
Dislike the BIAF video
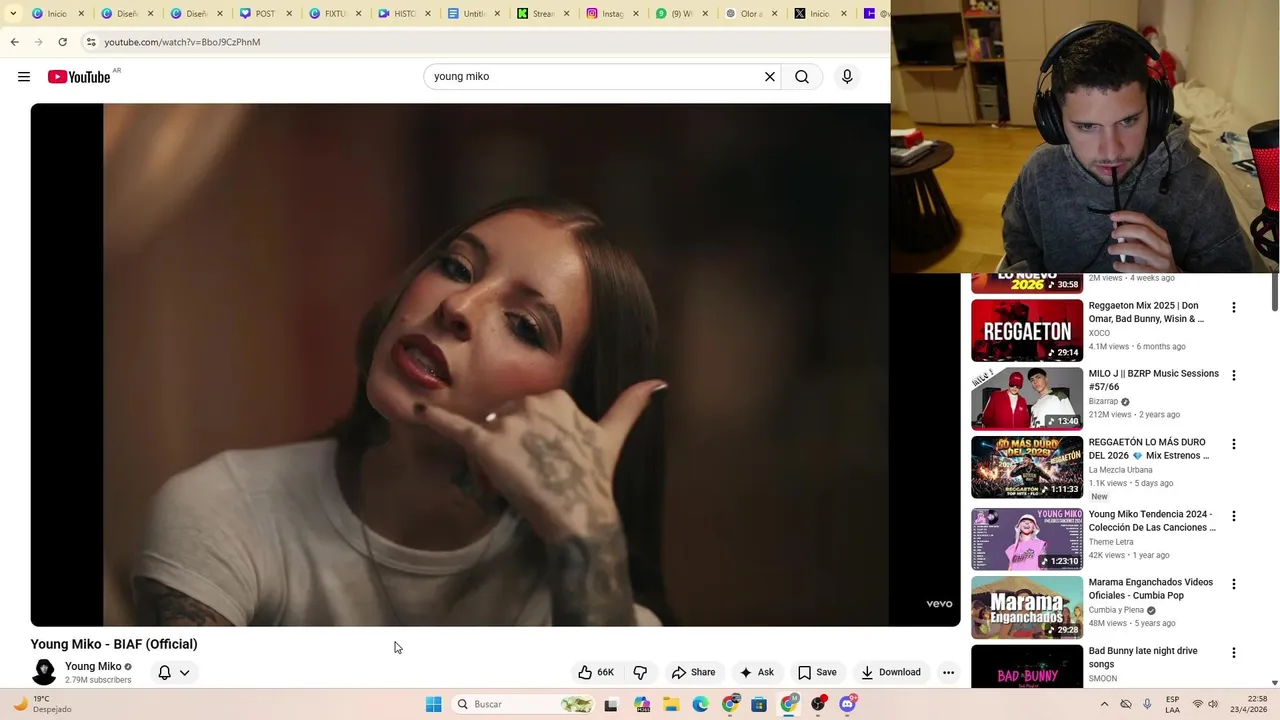[641, 672]
